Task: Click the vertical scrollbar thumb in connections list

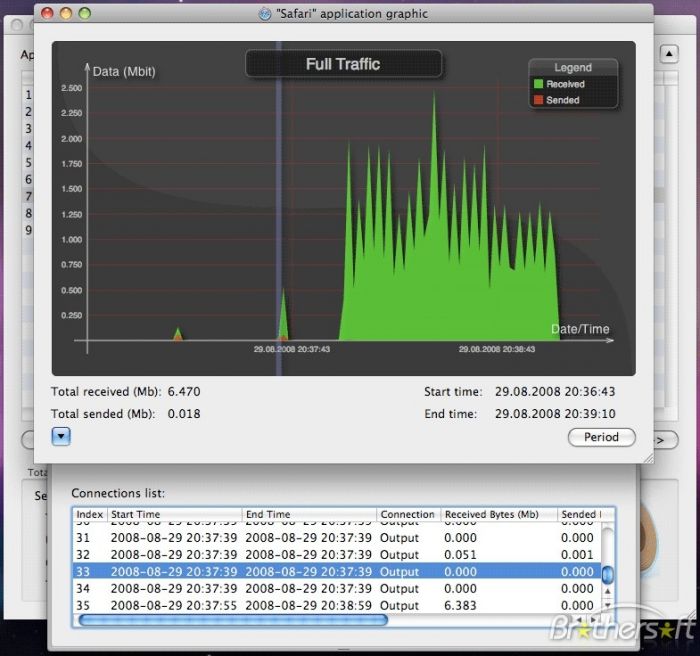Action: [x=608, y=575]
